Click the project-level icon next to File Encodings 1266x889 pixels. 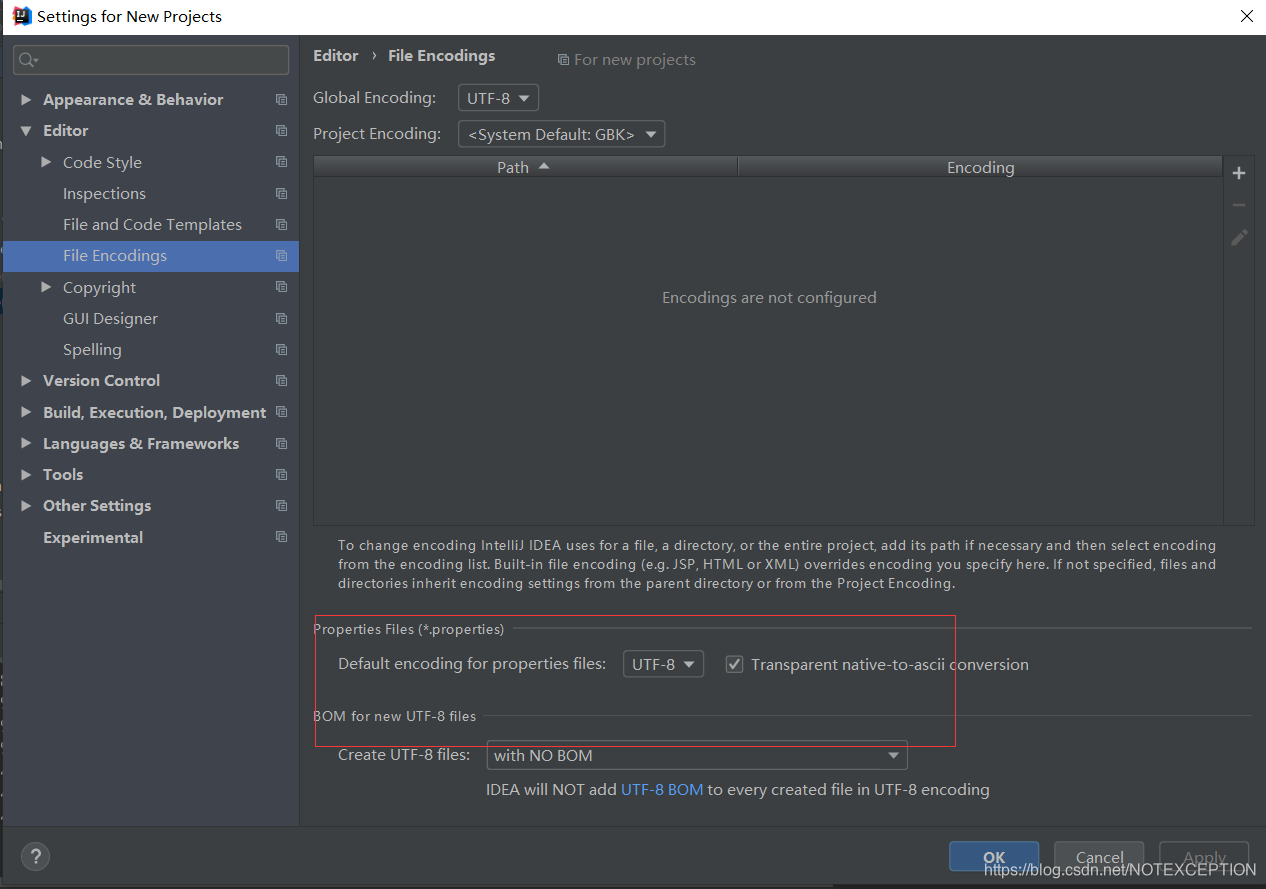tap(281, 256)
